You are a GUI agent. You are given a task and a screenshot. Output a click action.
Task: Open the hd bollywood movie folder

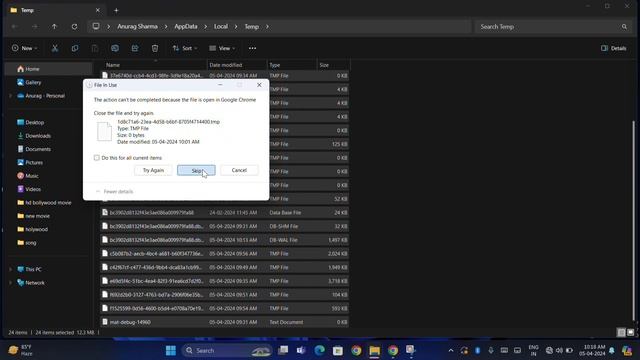(x=44, y=202)
